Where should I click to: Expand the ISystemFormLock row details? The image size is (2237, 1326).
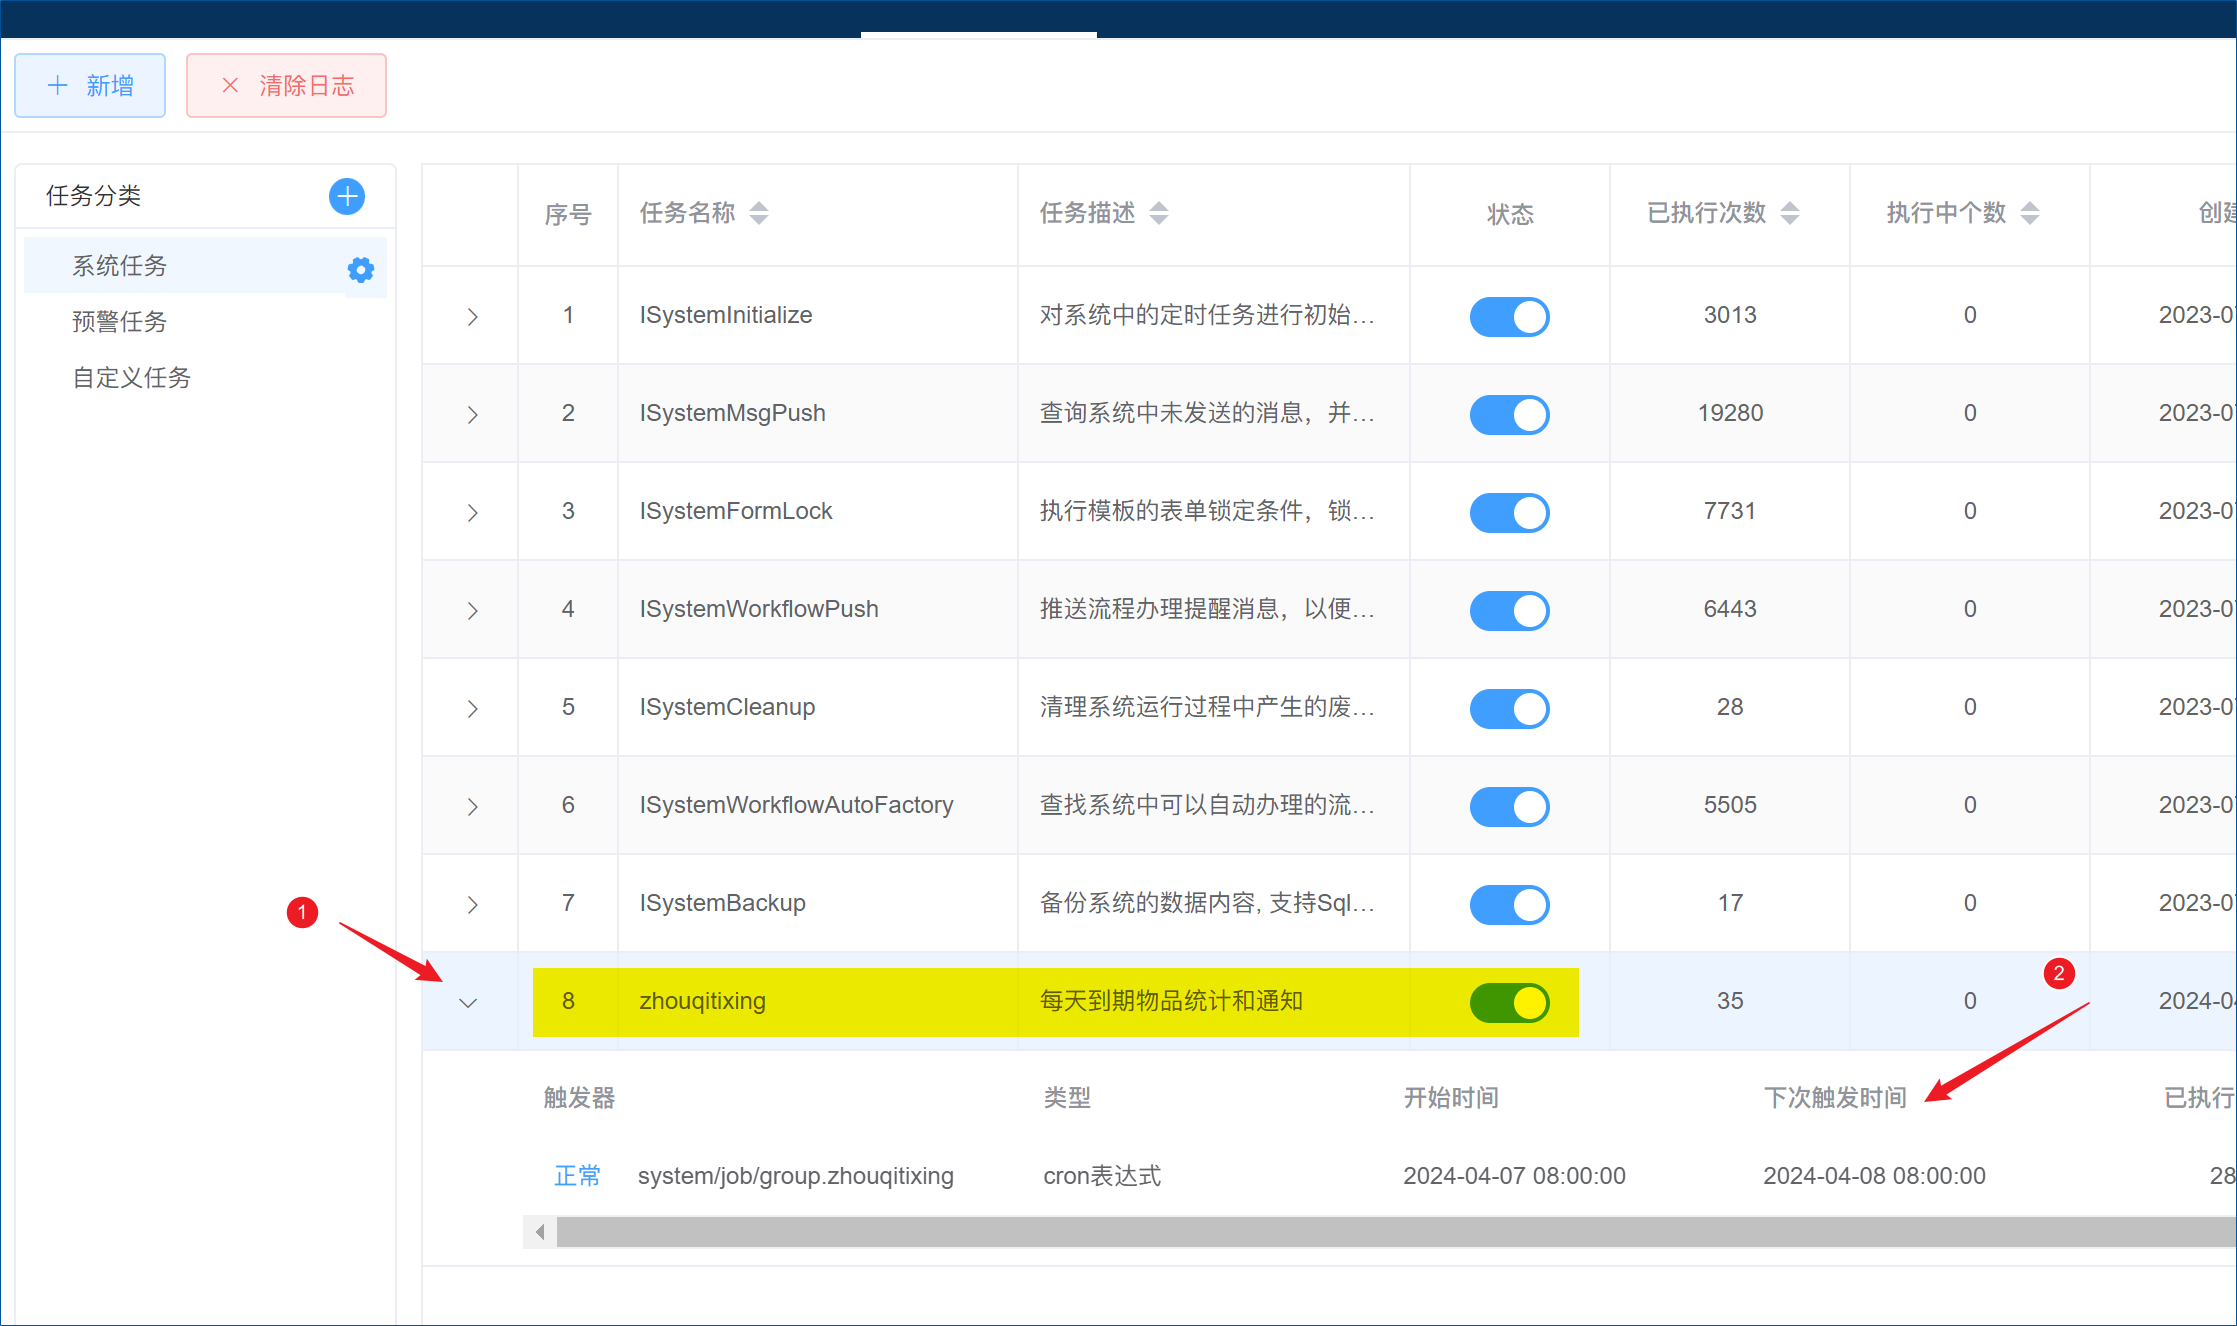click(472, 512)
